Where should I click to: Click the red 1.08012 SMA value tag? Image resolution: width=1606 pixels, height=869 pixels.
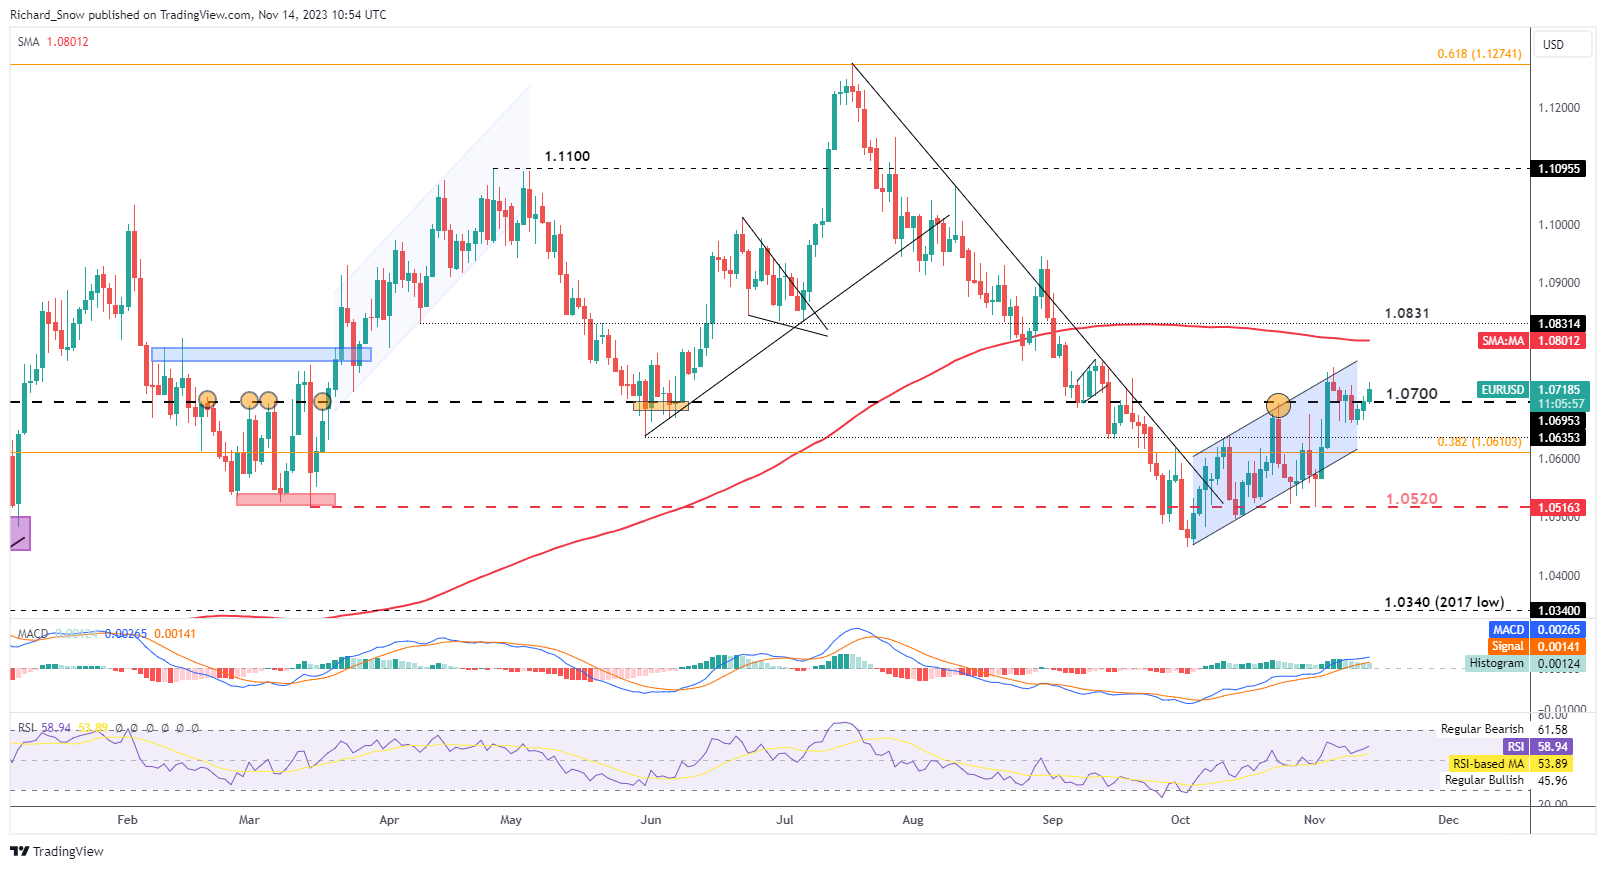point(1559,341)
